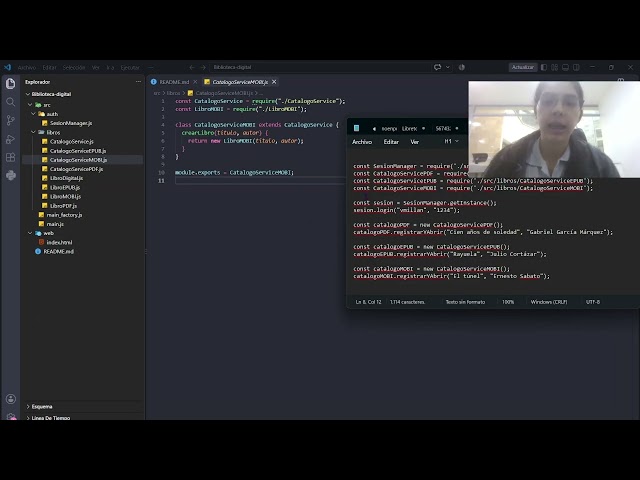
Task: Open LibroDigital.js in Explorer
Action: [67, 178]
